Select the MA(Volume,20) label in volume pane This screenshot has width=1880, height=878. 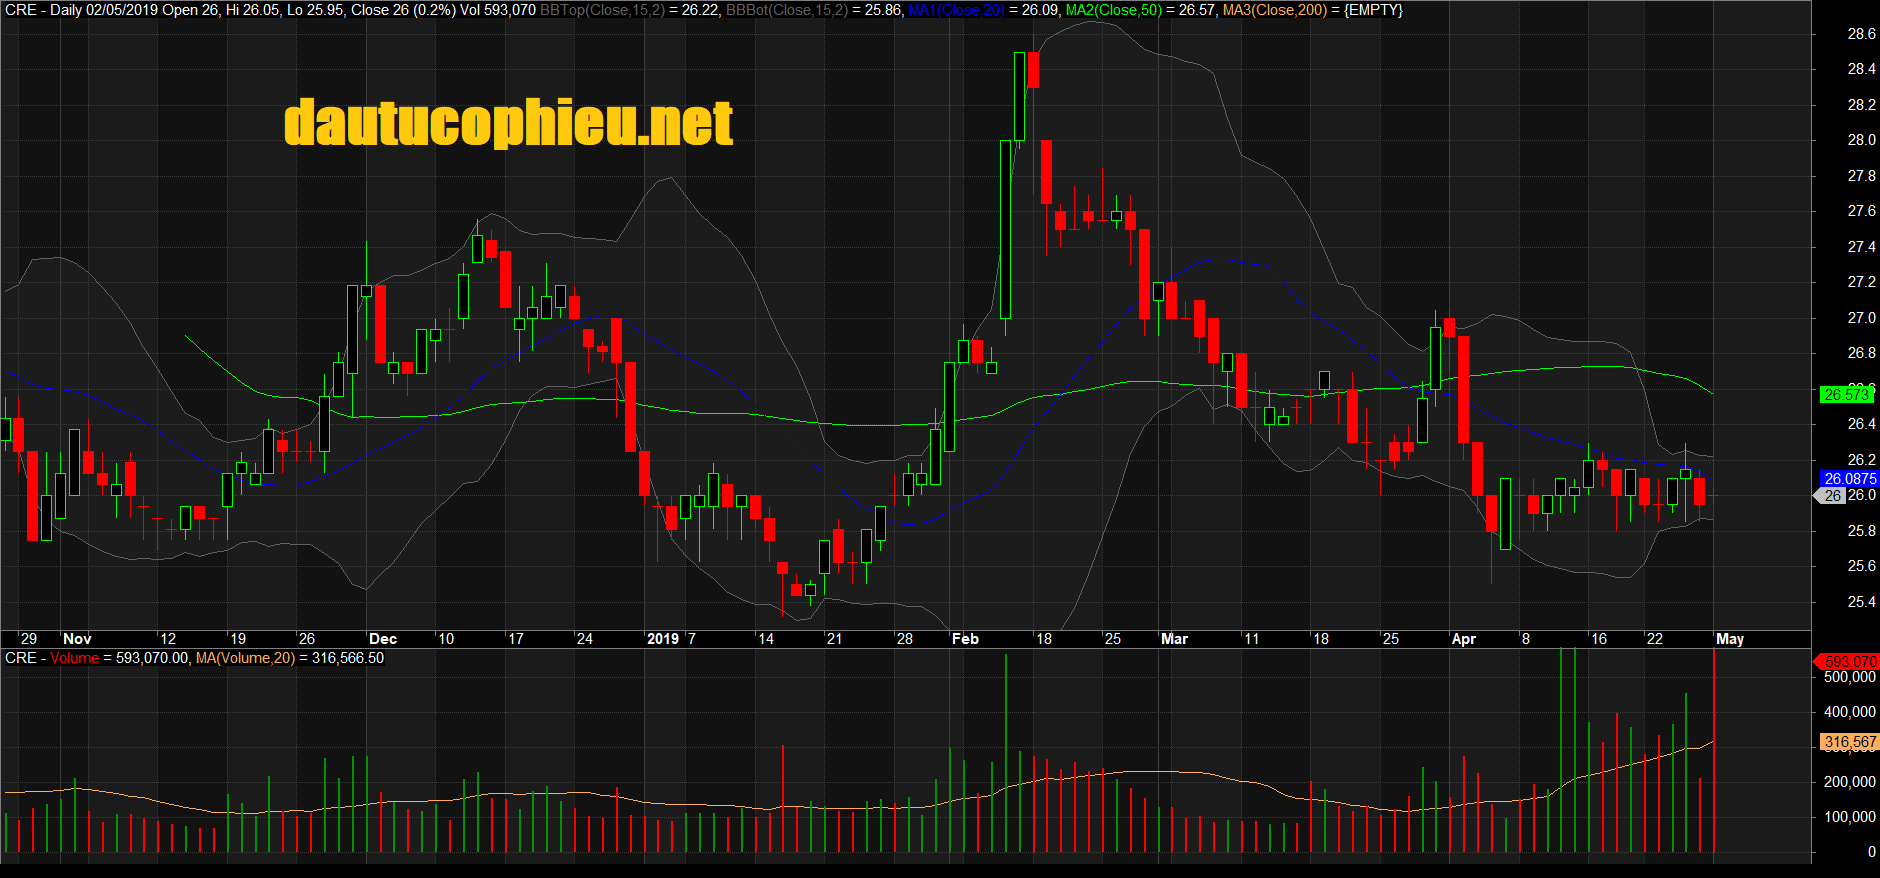[245, 658]
